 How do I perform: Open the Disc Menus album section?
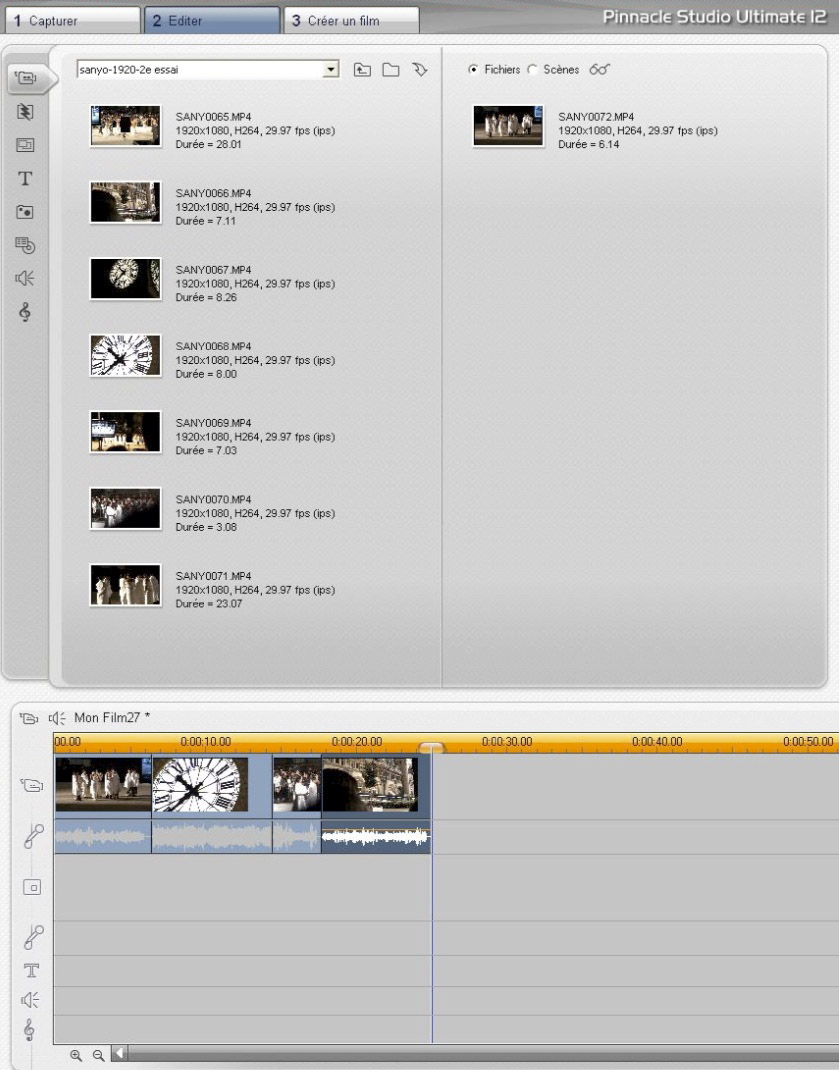(x=25, y=245)
